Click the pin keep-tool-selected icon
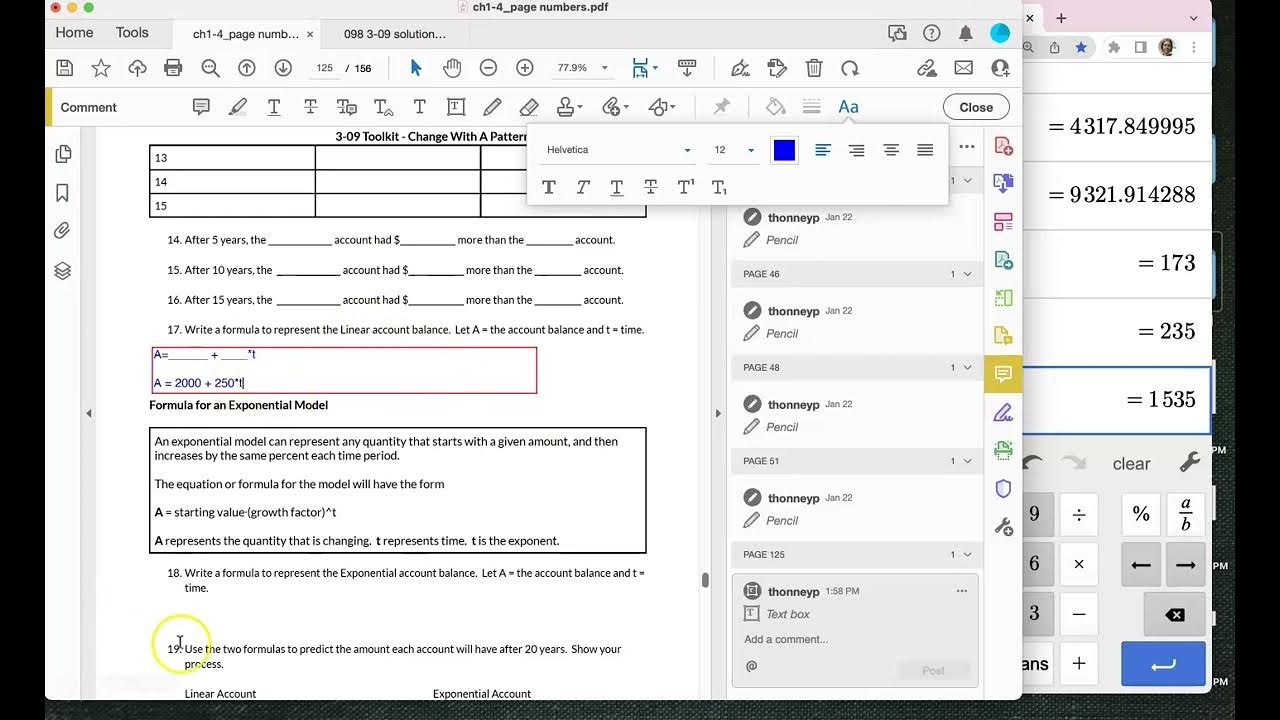1280x720 pixels. 721,107
